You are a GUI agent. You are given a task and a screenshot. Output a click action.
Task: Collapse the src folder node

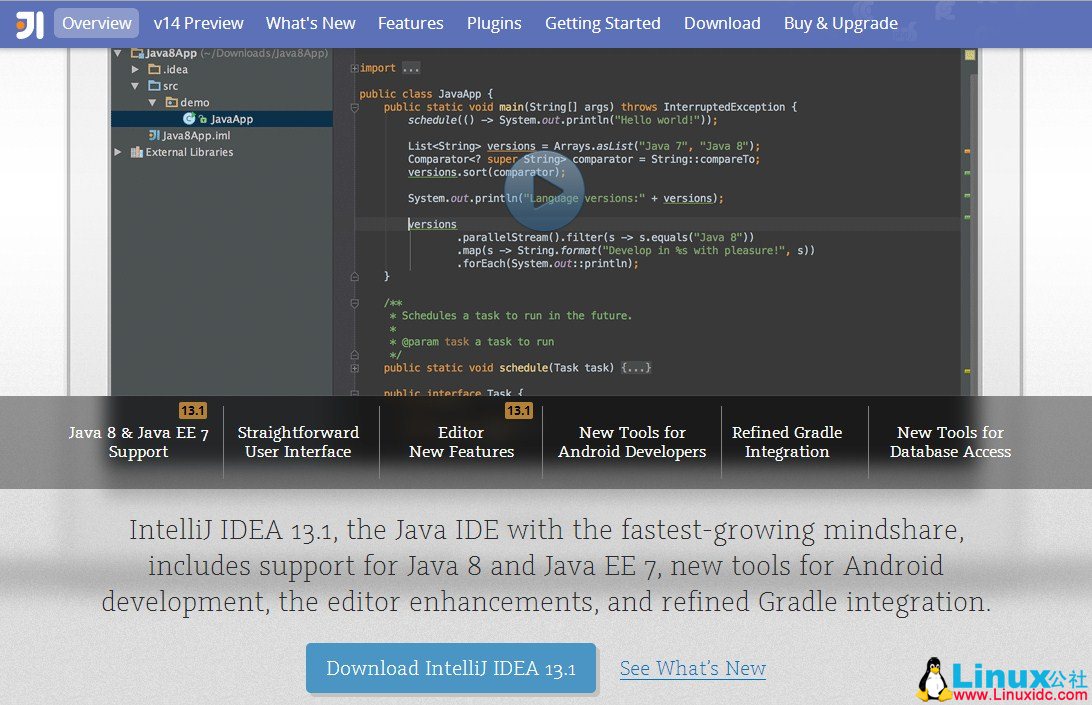(136, 85)
